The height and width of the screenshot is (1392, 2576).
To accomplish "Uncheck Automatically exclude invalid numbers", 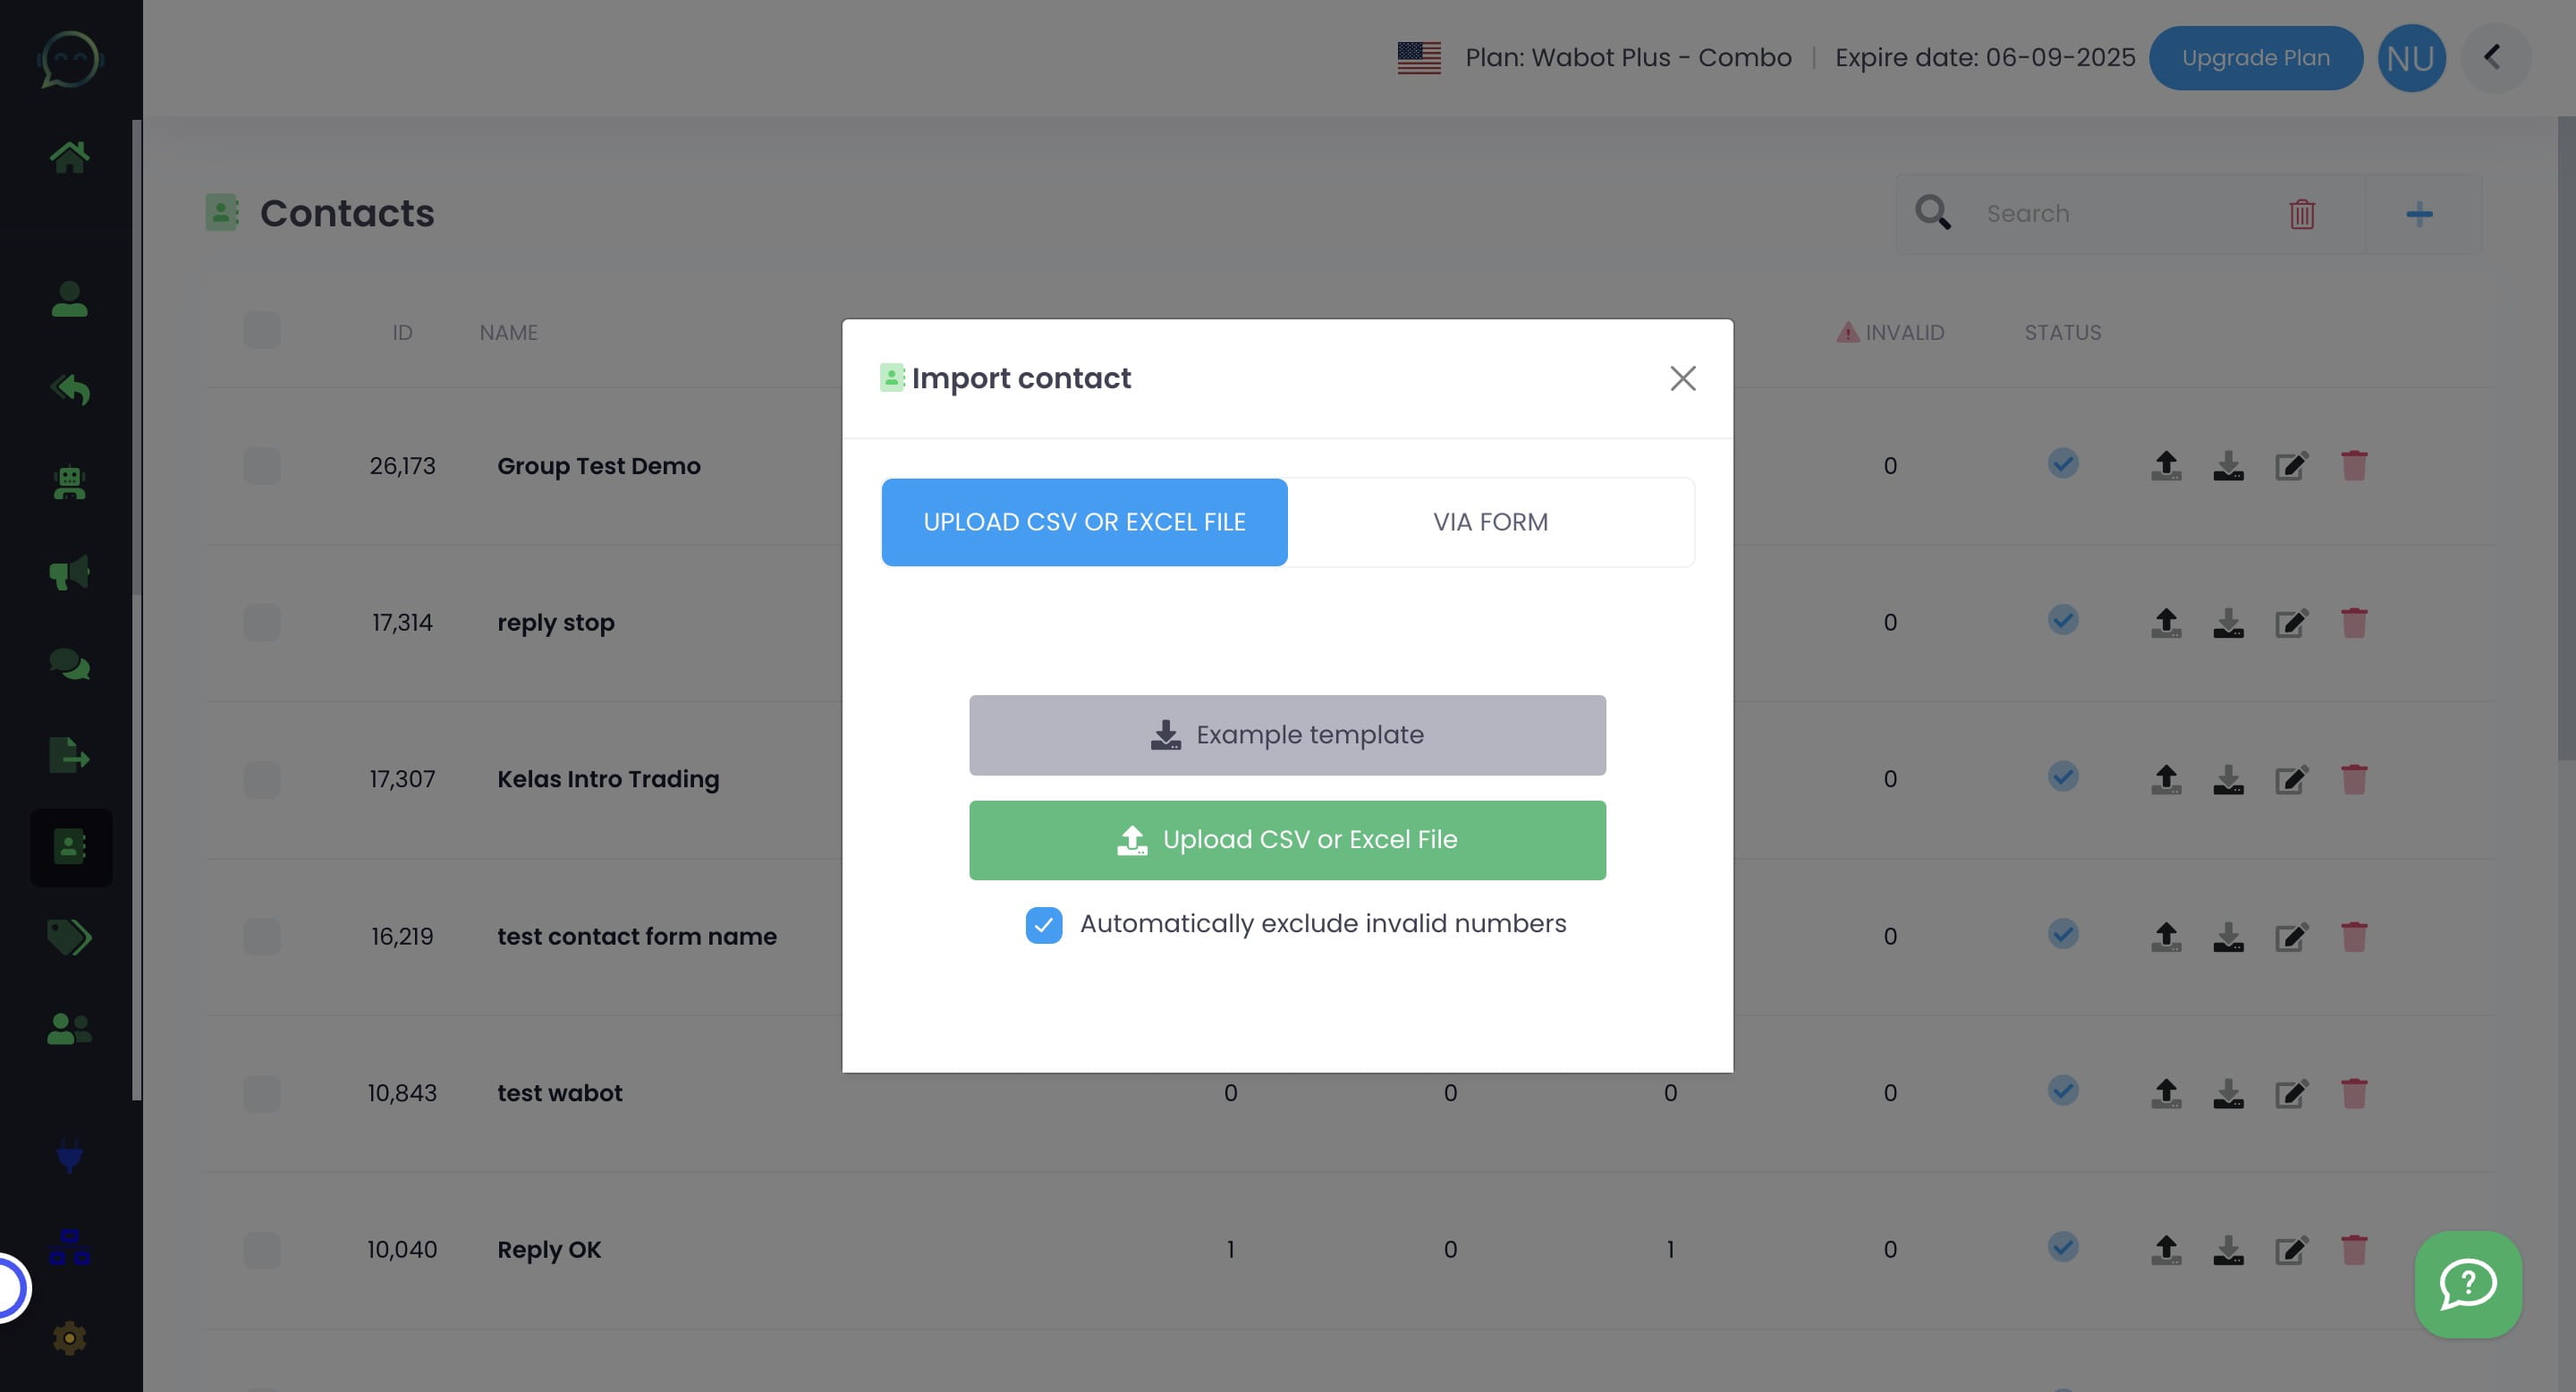I will [1043, 925].
